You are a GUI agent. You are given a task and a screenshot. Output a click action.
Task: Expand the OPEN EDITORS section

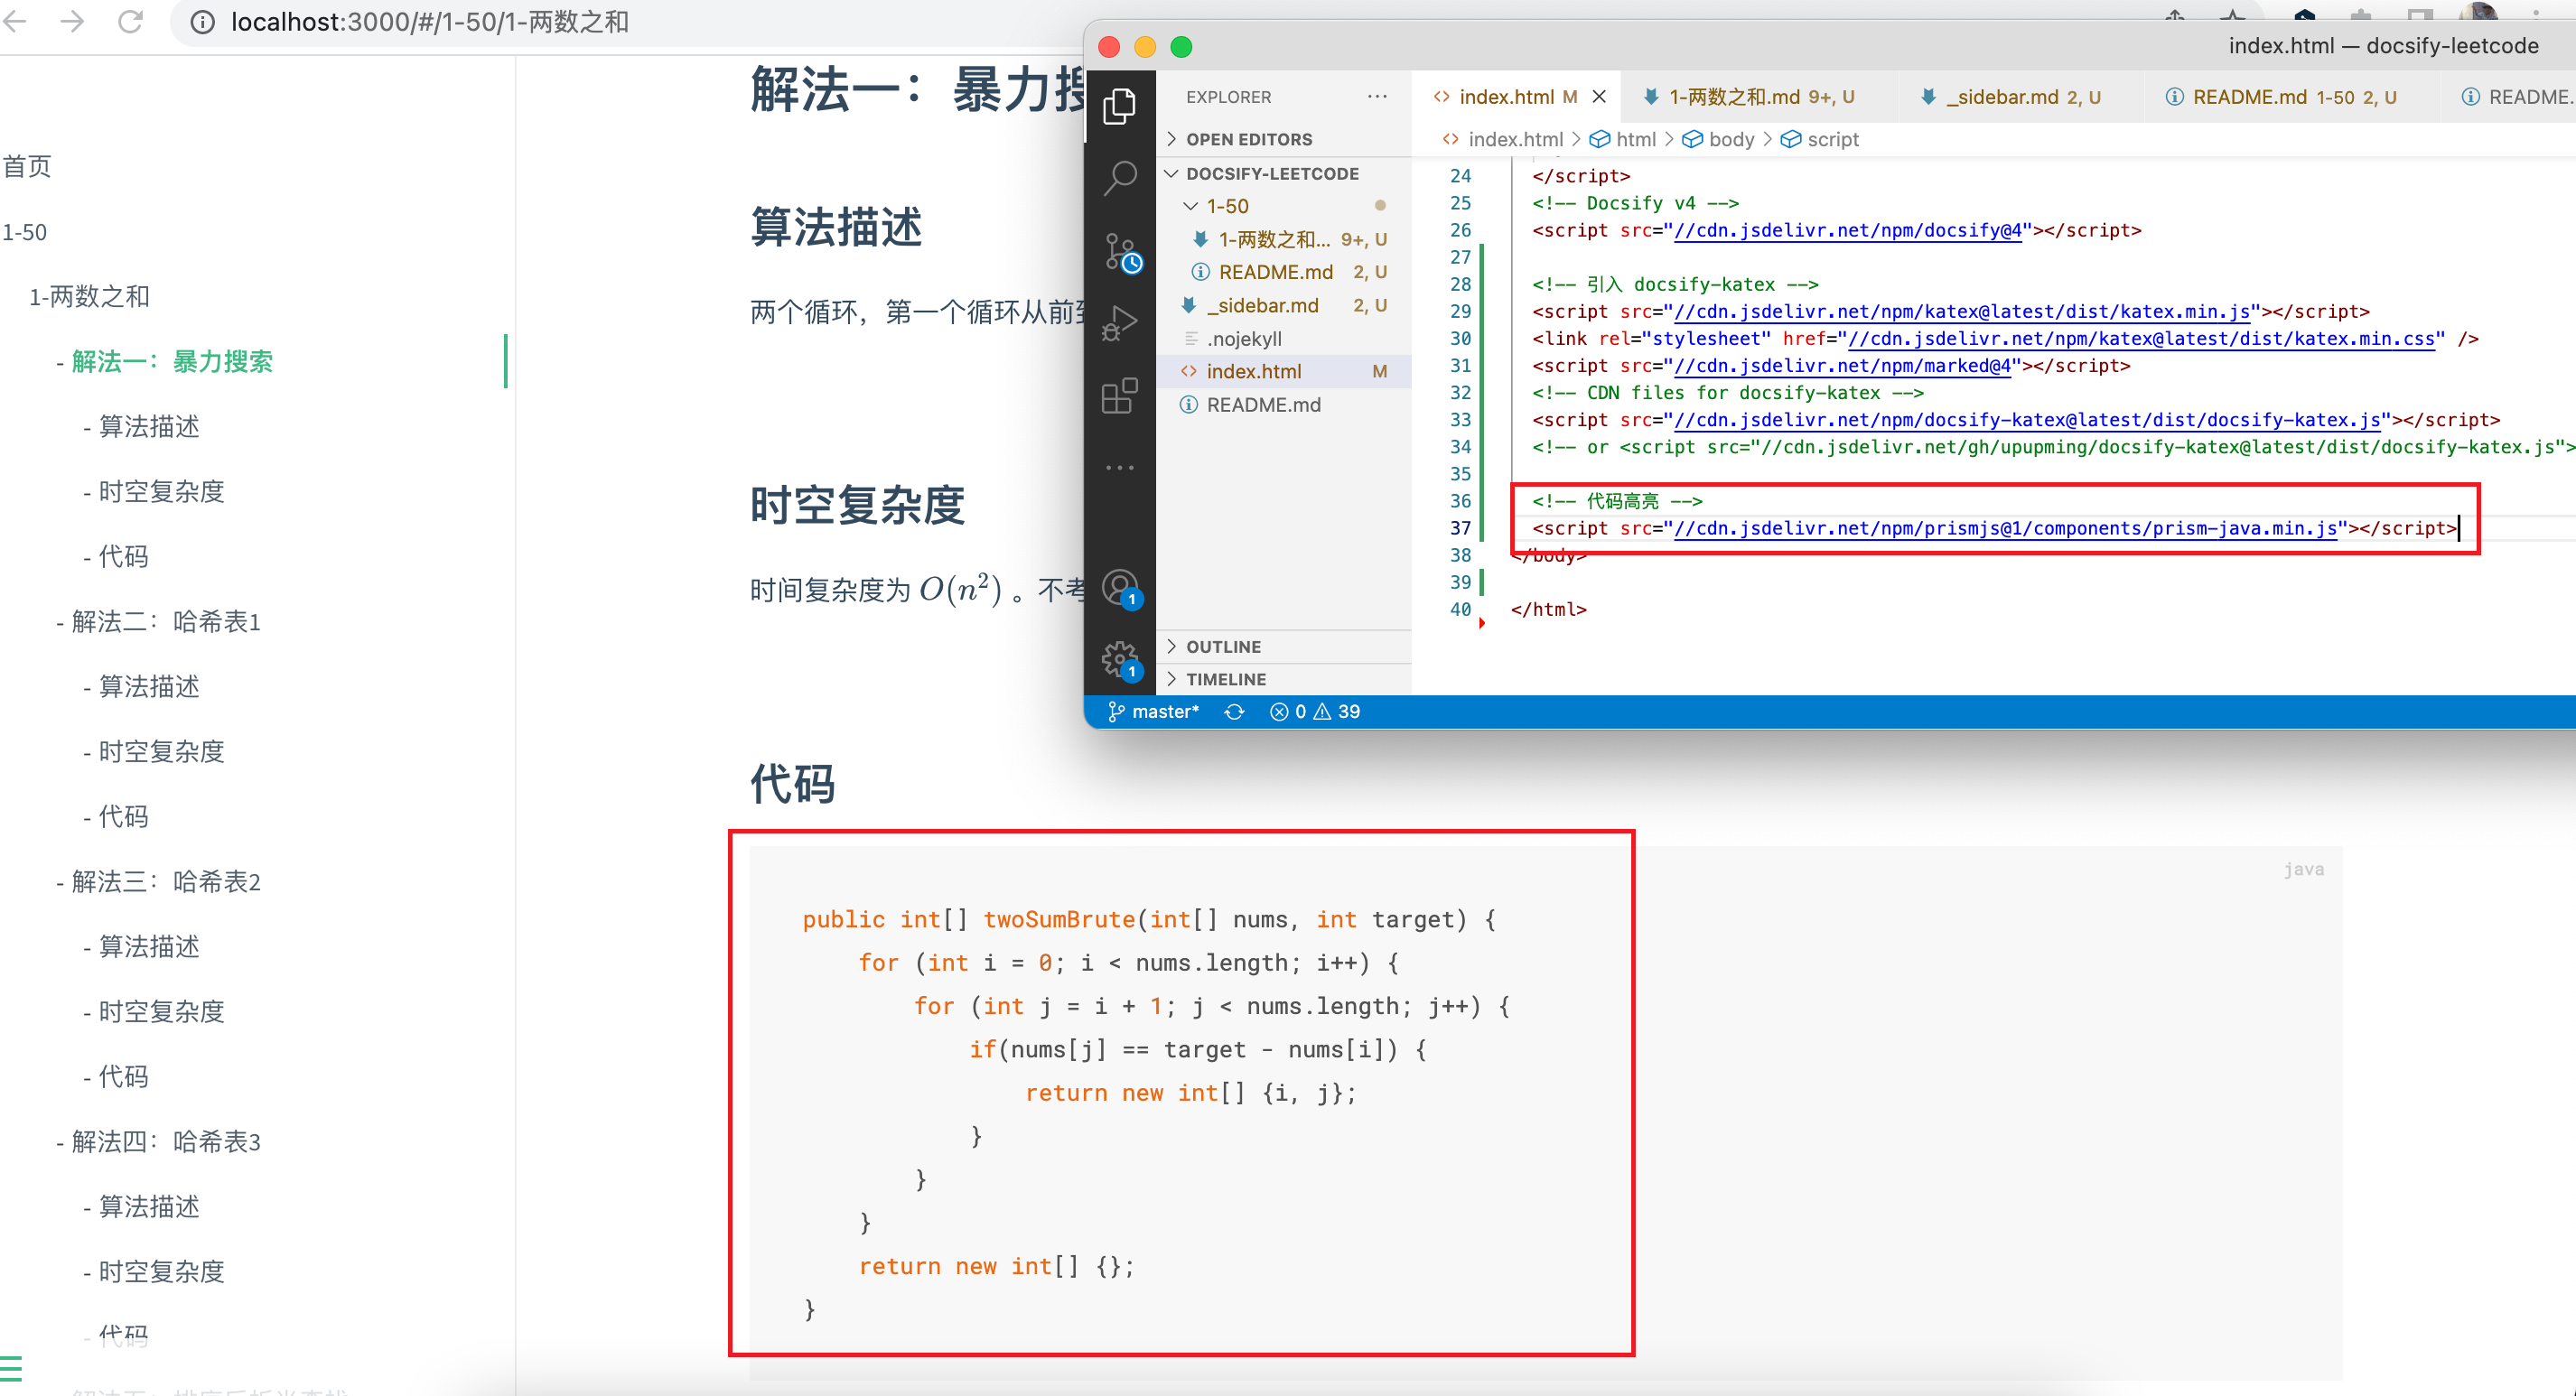coord(1248,139)
